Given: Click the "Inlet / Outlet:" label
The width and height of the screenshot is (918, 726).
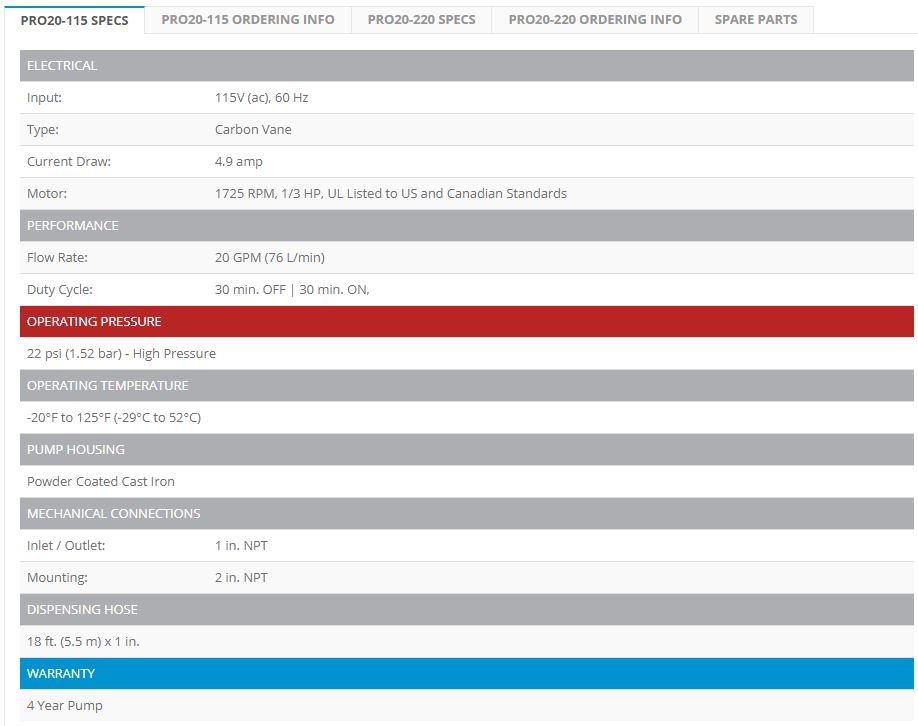Looking at the screenshot, I should [x=66, y=546].
